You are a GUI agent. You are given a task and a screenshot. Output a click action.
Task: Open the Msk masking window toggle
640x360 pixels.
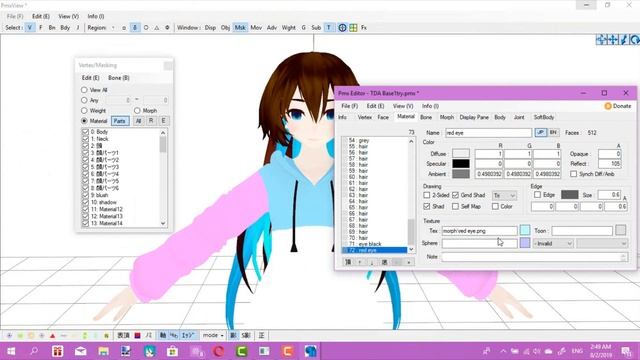pyautogui.click(x=240, y=28)
